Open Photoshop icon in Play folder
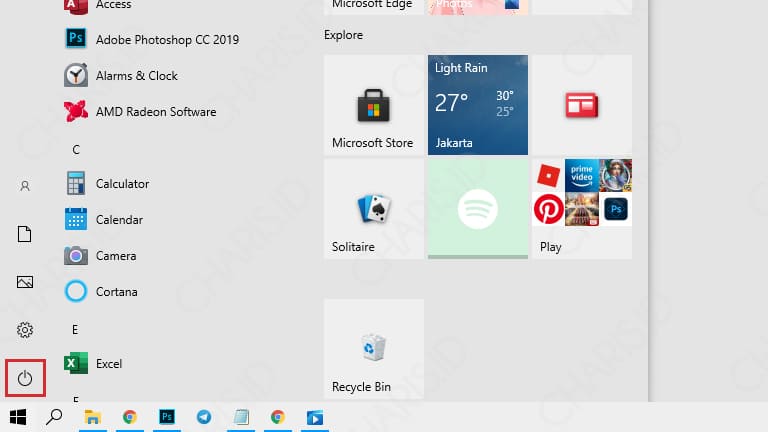 [616, 209]
